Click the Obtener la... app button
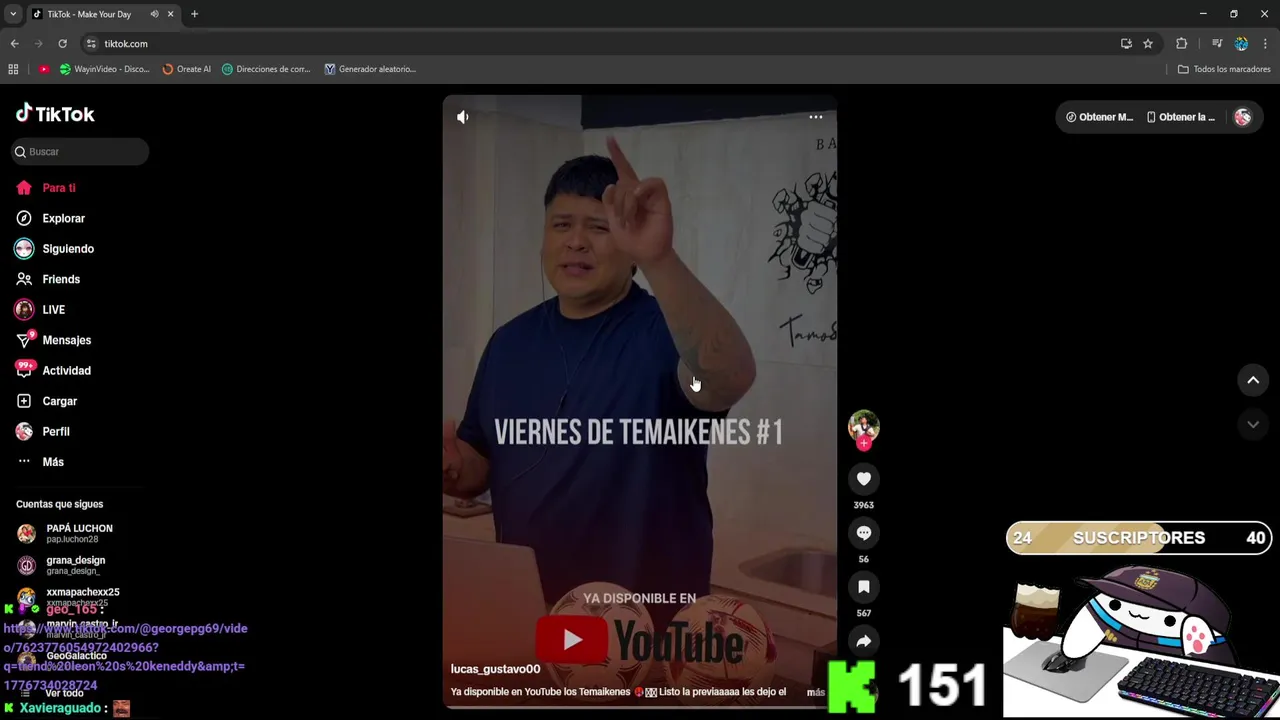Viewport: 1280px width, 720px height. 1181,117
